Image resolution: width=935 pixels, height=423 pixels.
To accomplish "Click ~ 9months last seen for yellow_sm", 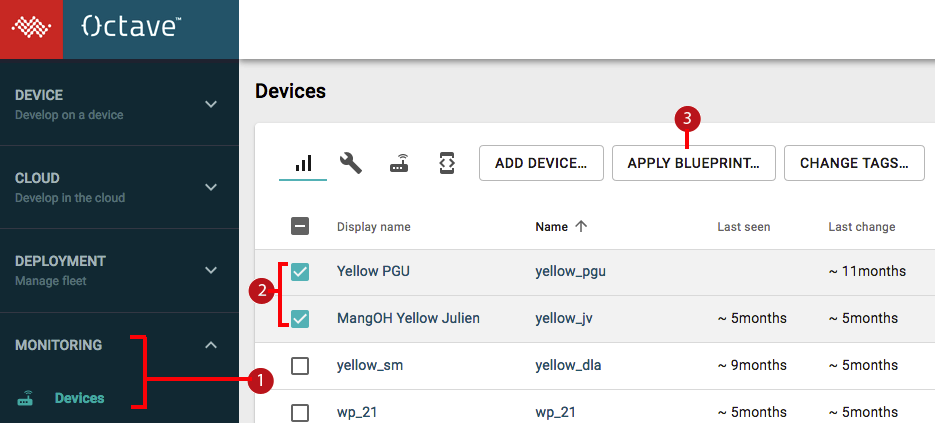I will click(x=752, y=365).
